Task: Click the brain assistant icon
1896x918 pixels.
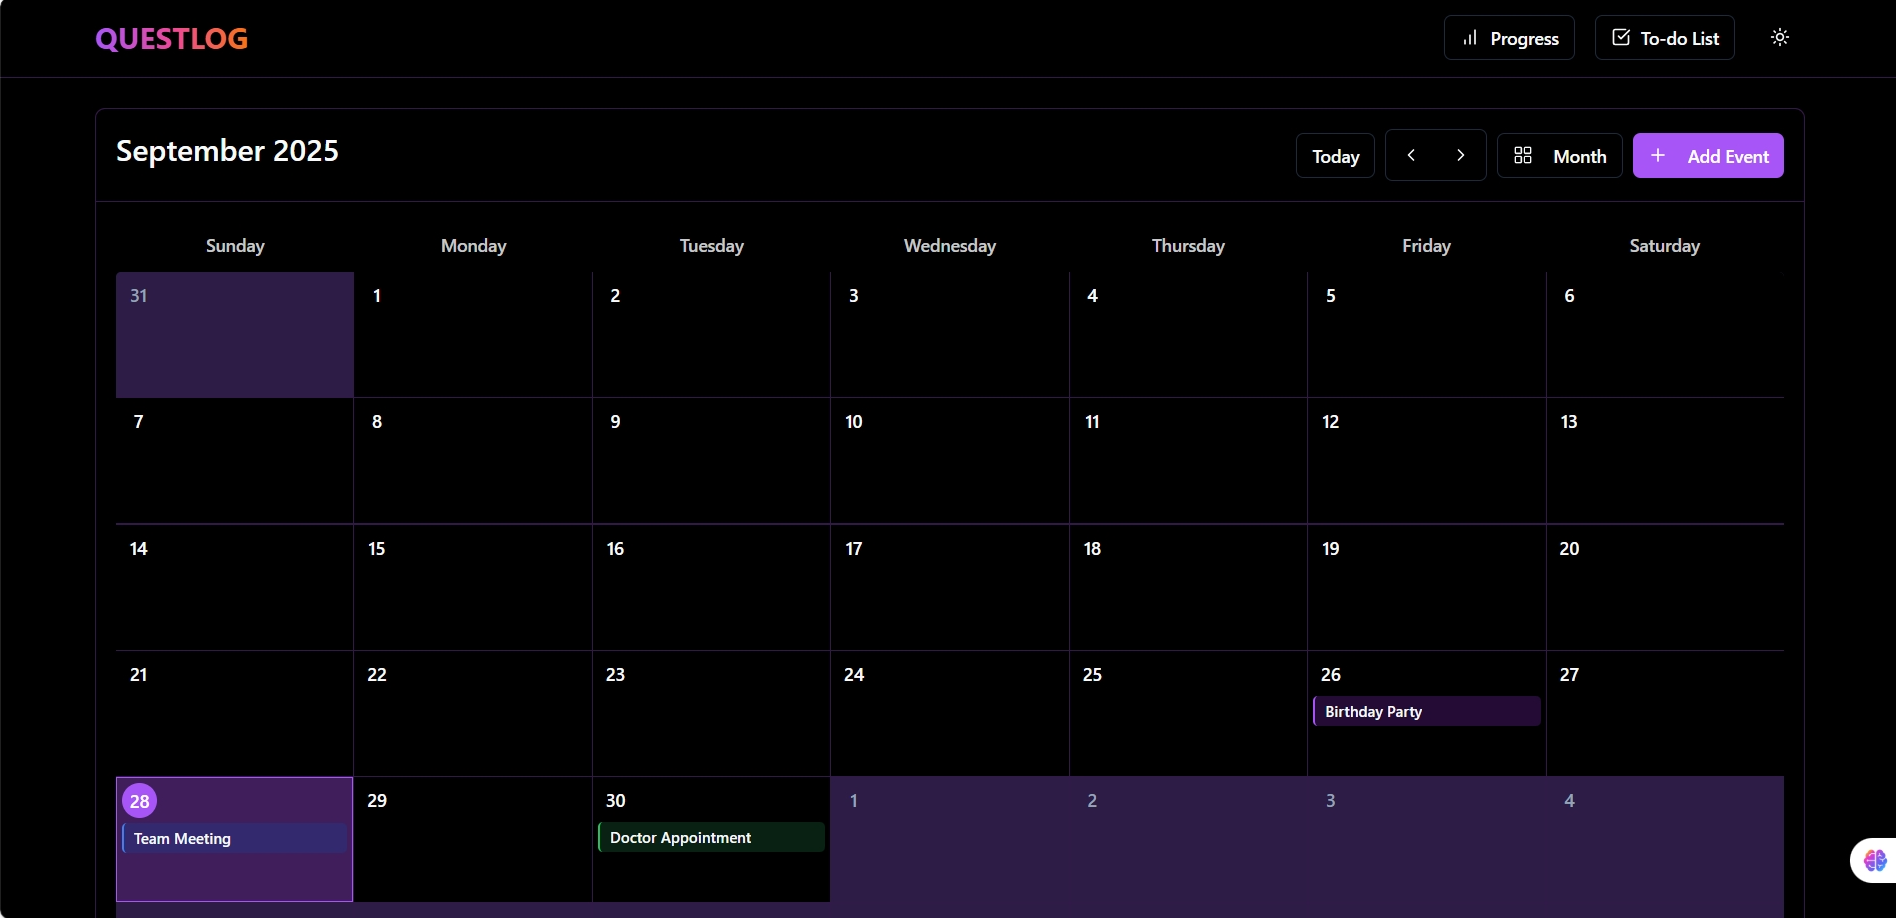Action: (1874, 860)
